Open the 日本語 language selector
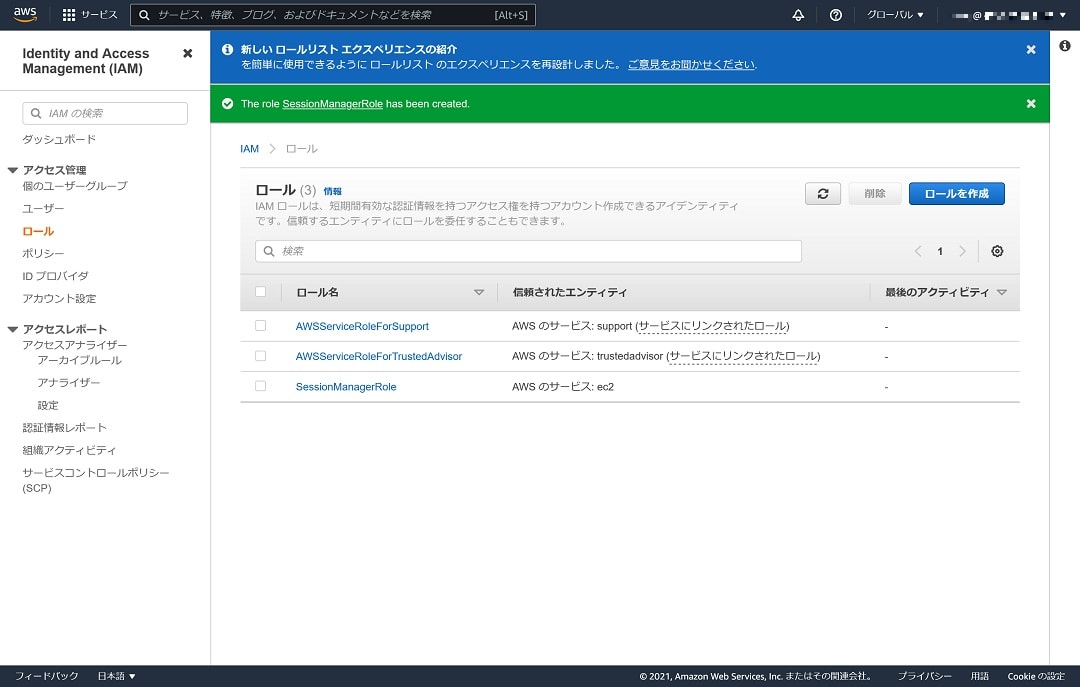1080x687 pixels. [116, 676]
